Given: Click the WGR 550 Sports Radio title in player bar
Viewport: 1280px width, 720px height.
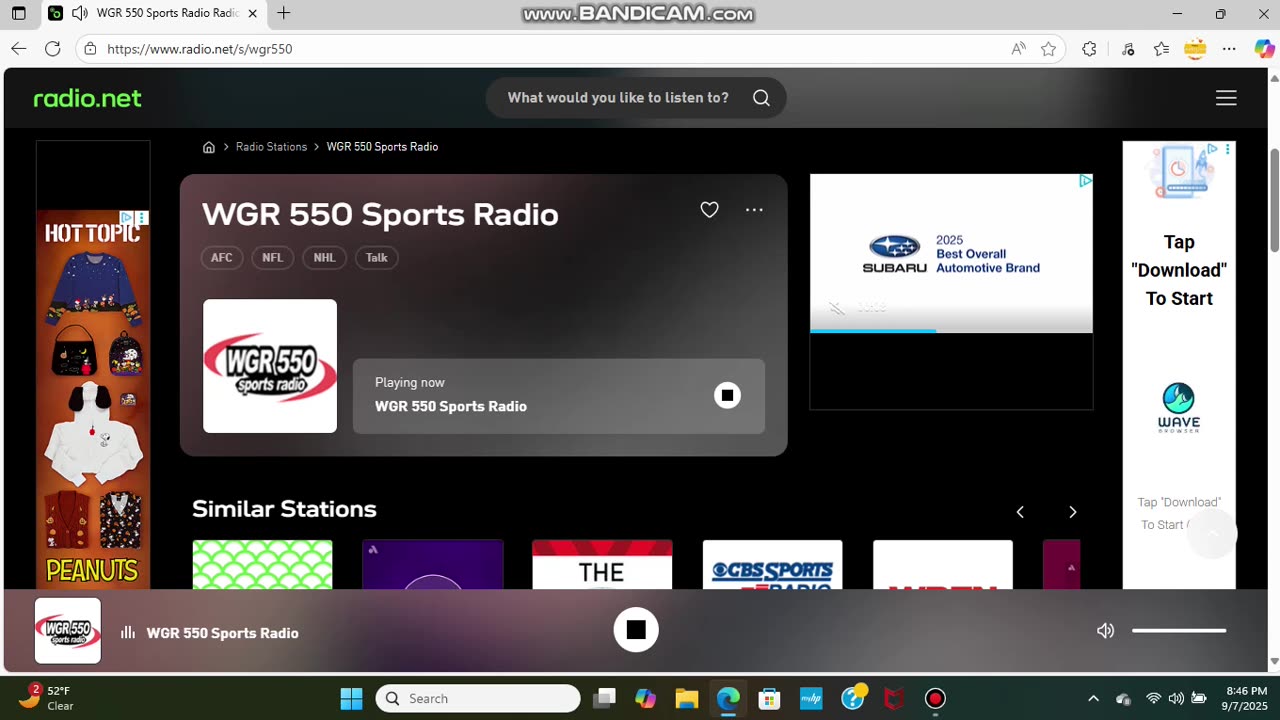Looking at the screenshot, I should coord(222,633).
